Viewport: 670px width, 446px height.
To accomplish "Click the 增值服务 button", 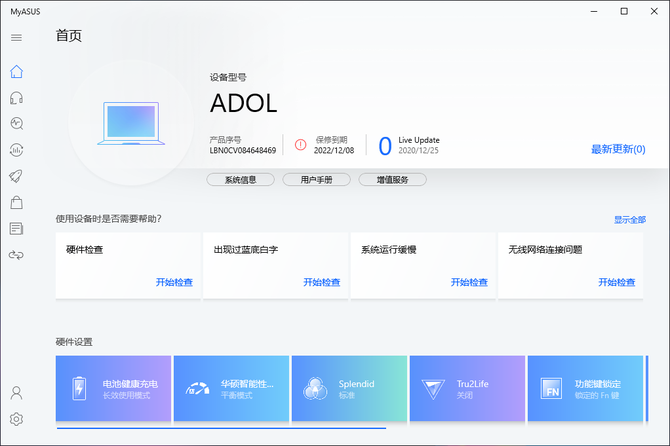I will pyautogui.click(x=392, y=180).
